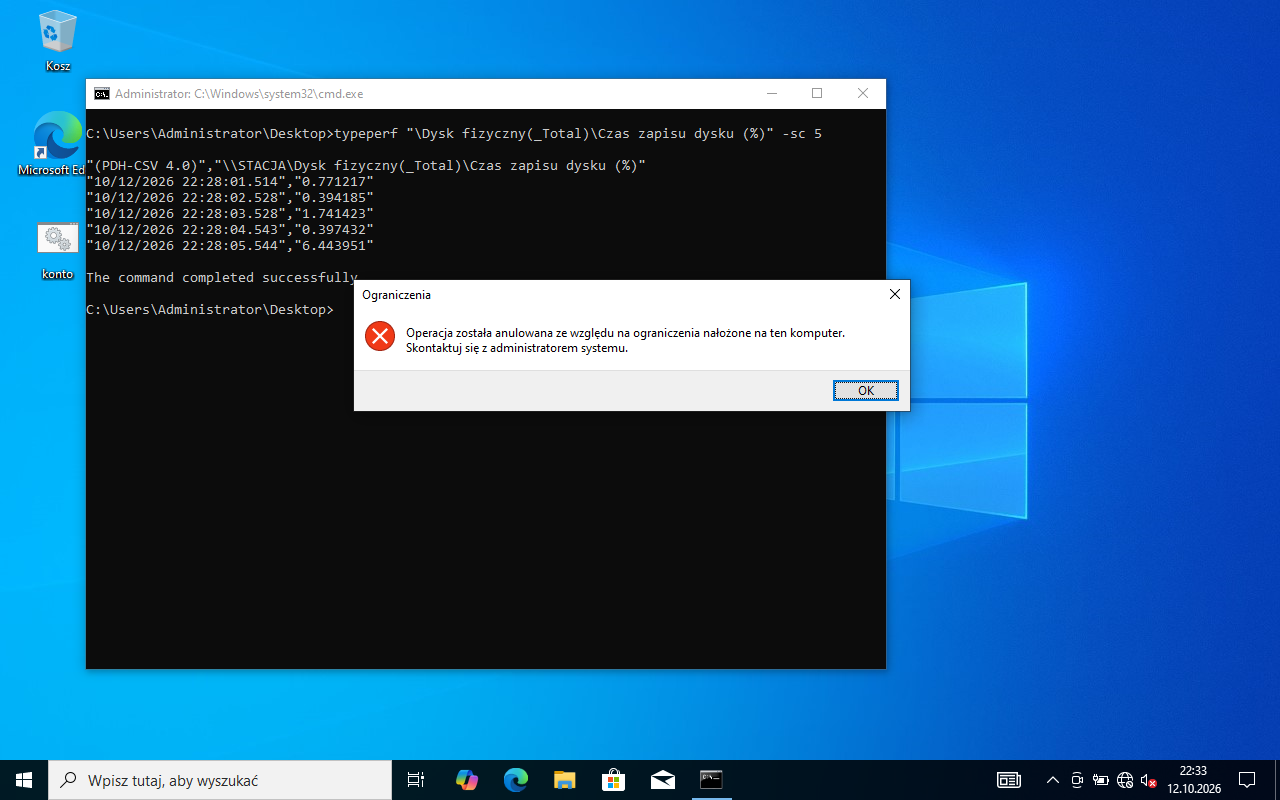Click "The command completed successfully" line

pos(221,277)
